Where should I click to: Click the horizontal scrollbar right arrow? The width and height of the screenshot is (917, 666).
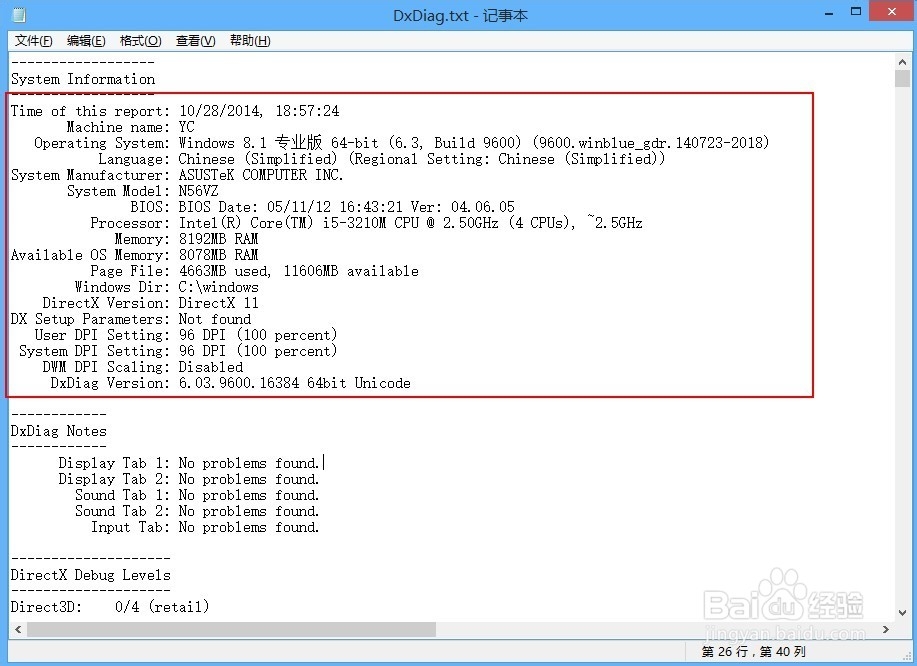click(x=886, y=629)
